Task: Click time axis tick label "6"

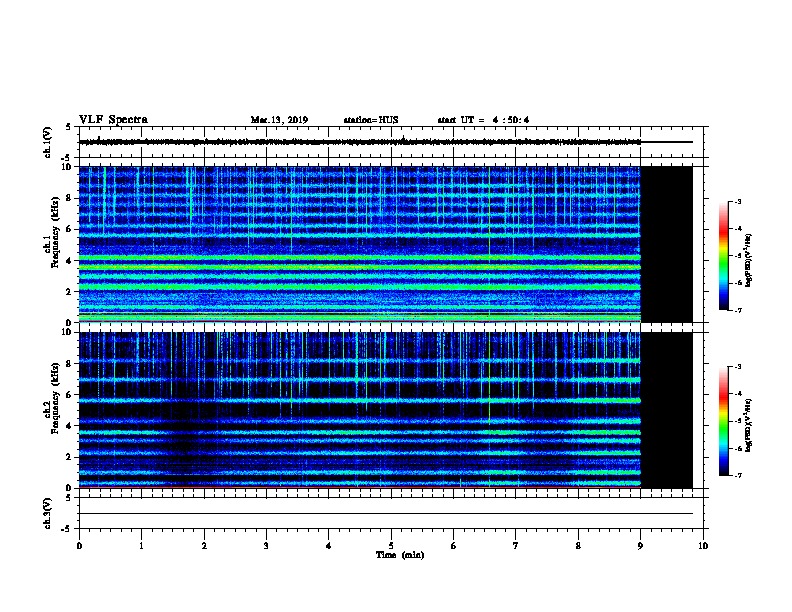Action: coord(453,546)
